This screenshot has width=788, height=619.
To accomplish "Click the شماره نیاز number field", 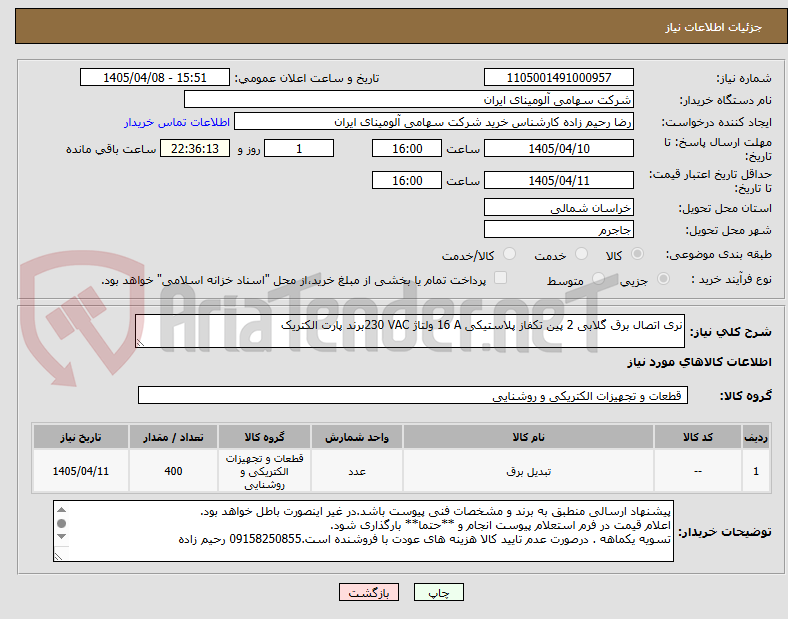I will [558, 77].
